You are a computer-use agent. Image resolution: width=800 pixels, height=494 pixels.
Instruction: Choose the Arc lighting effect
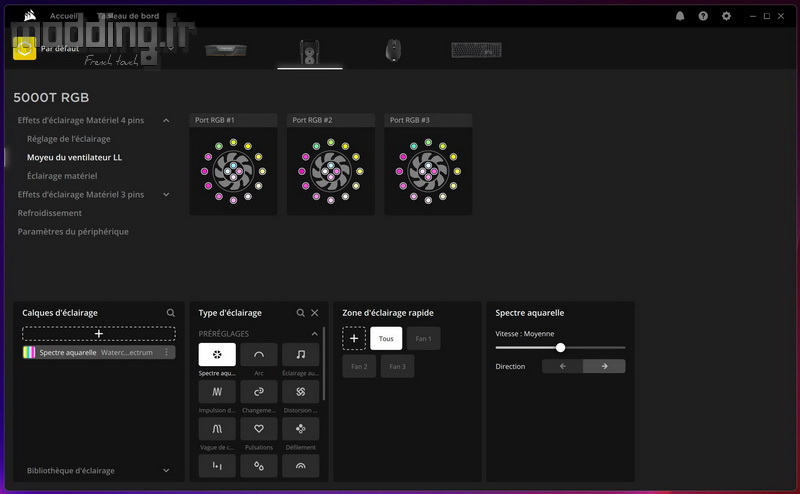[259, 354]
